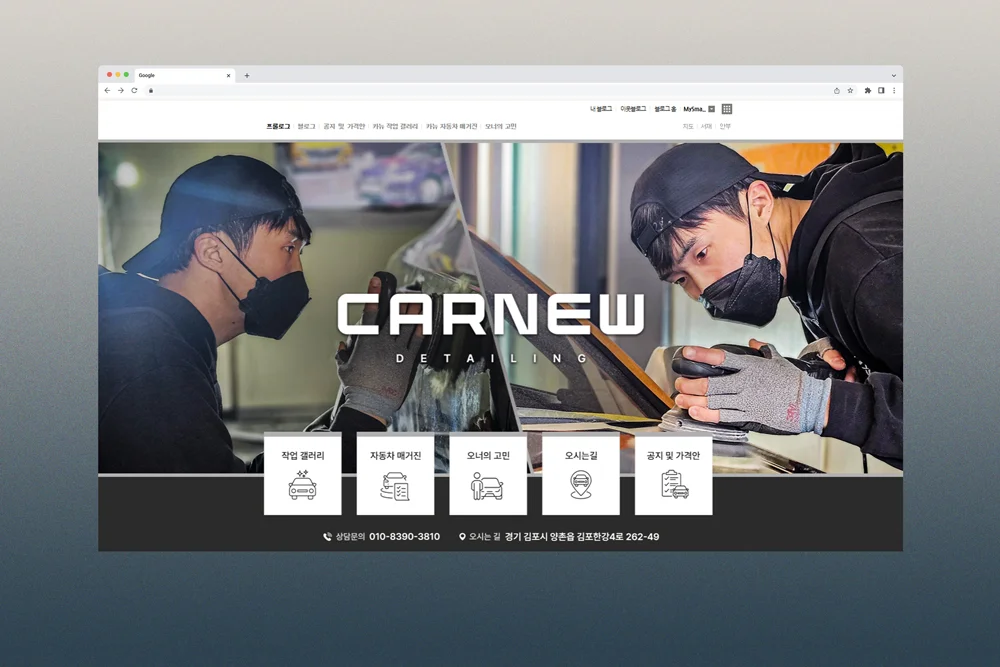Click the browser forward arrow

coord(121,91)
